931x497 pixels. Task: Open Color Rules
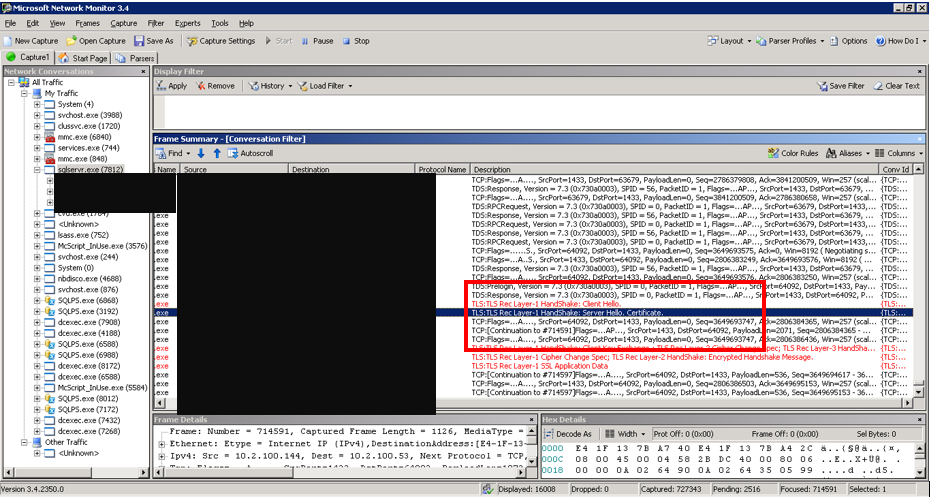[793, 153]
